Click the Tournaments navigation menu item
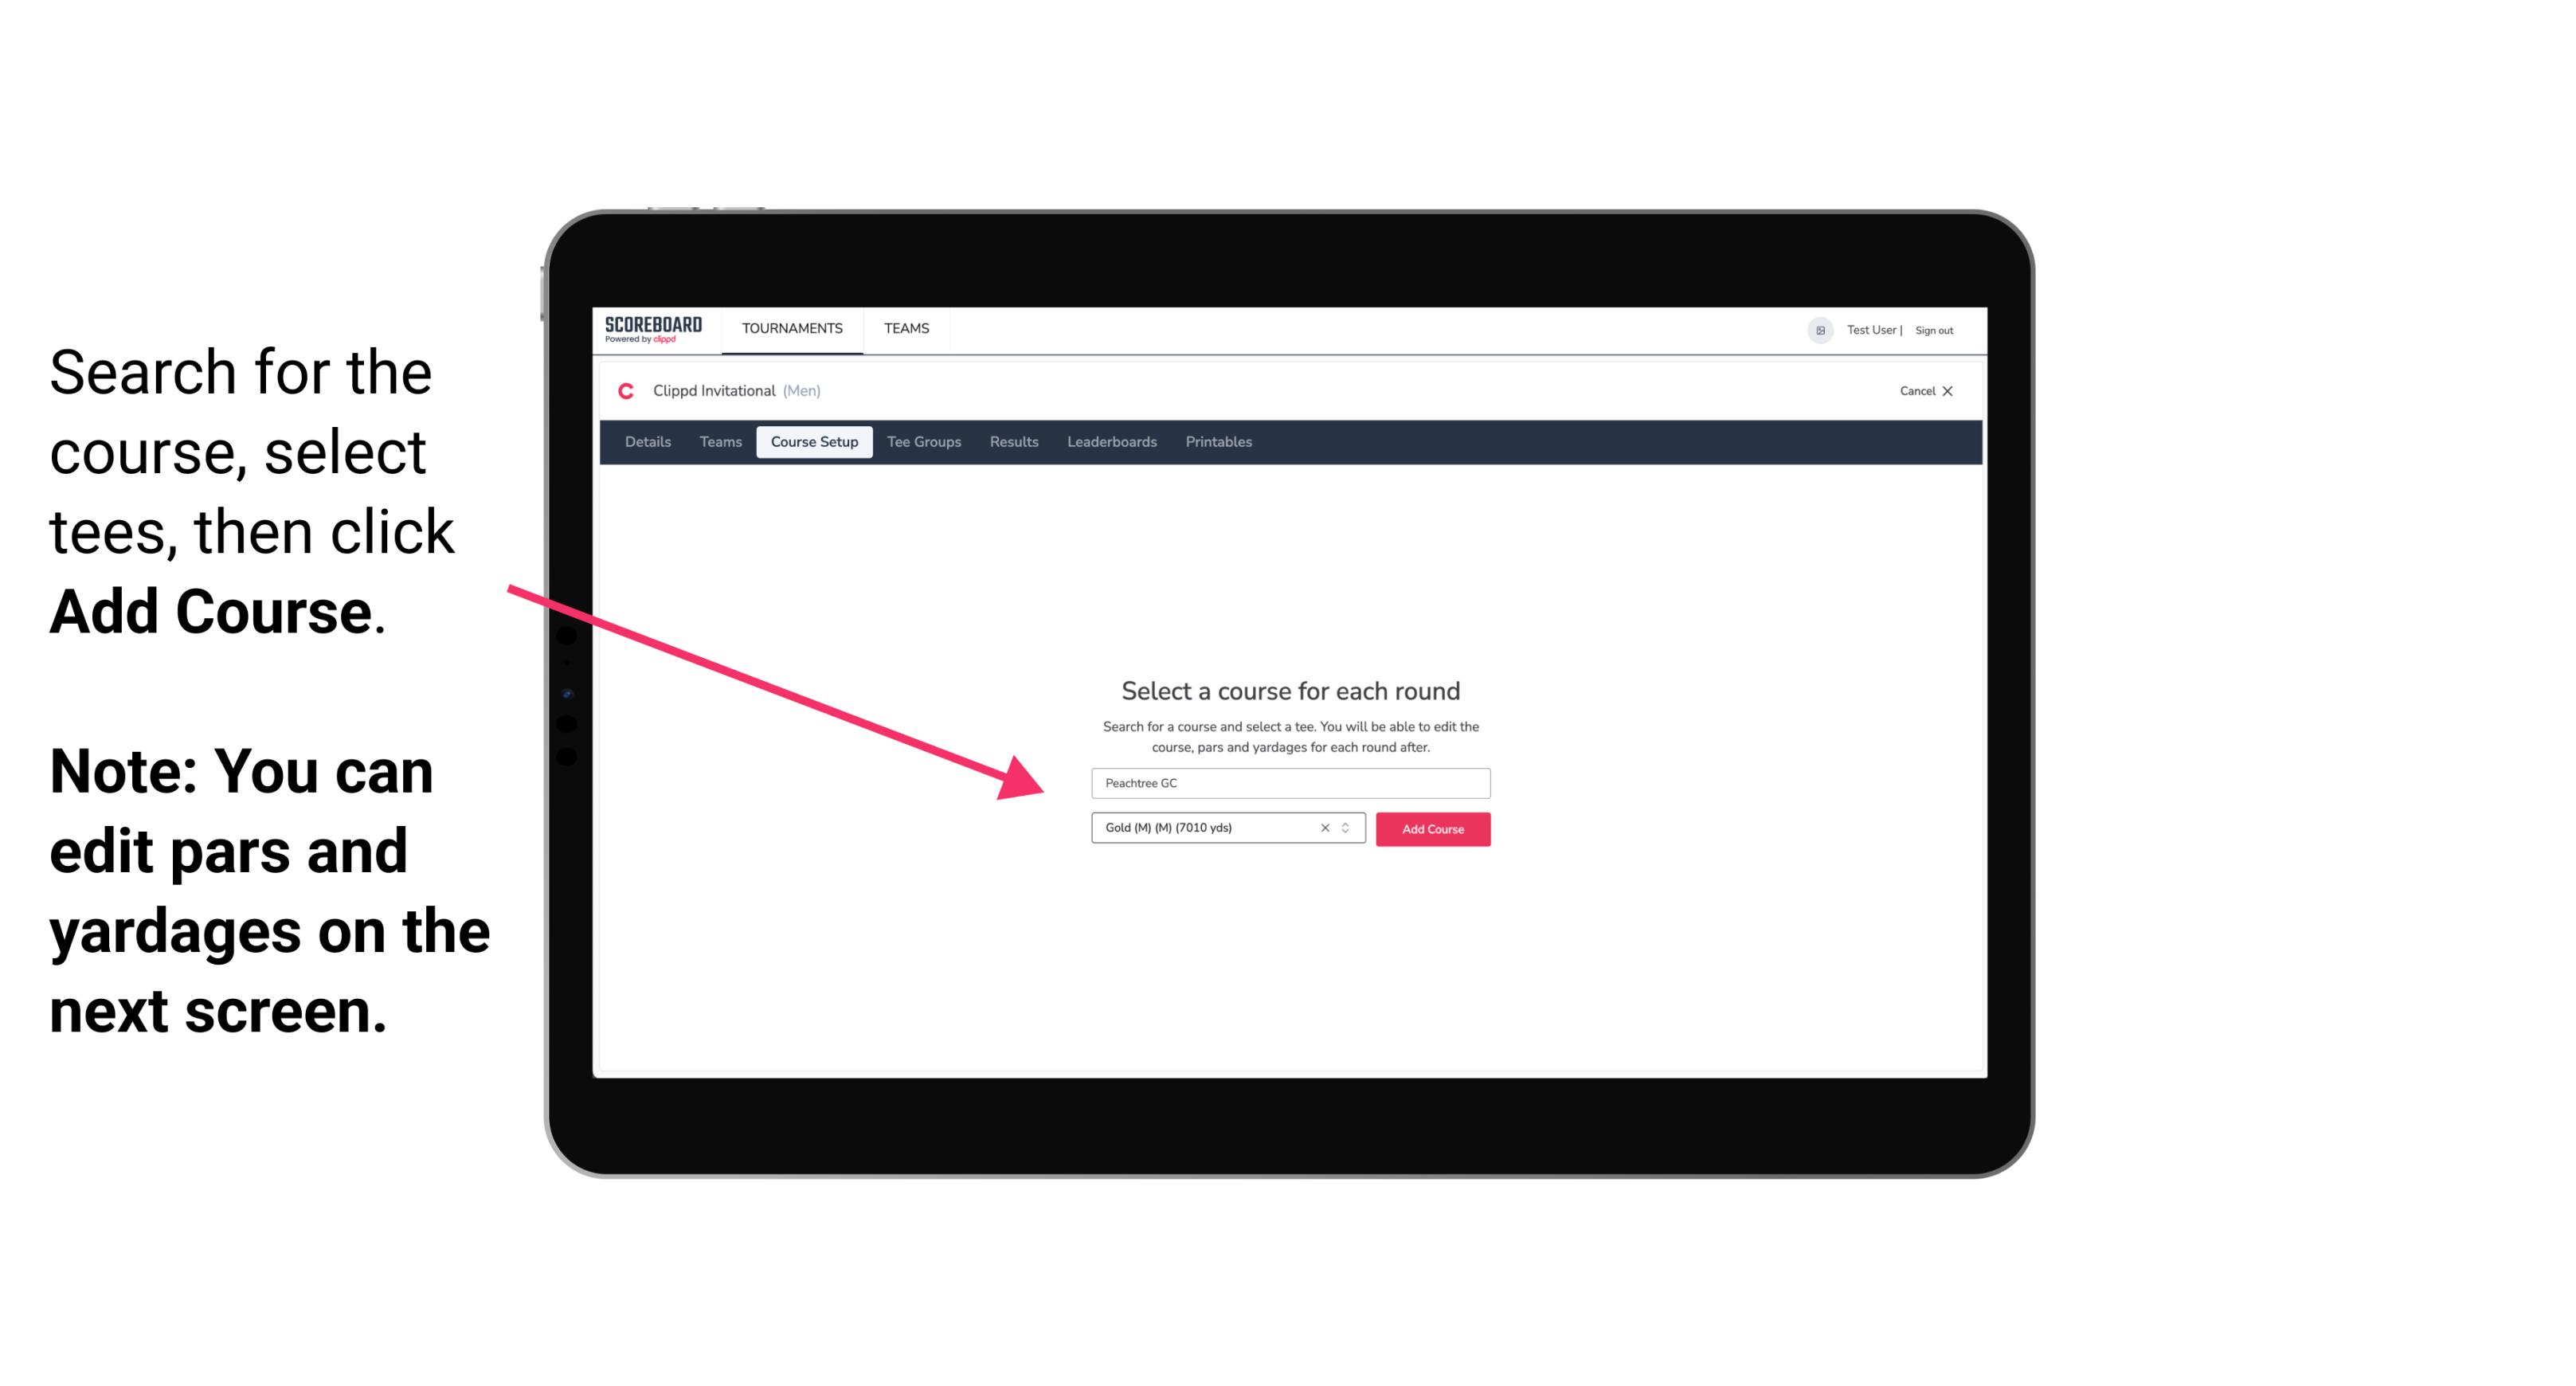This screenshot has width=2576, height=1386. (792, 330)
